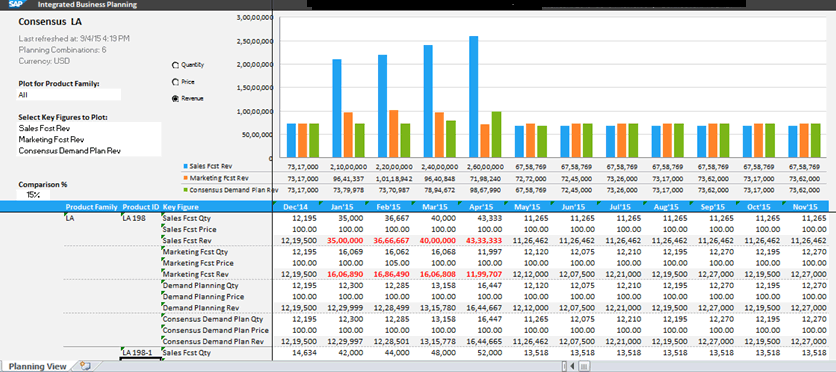This screenshot has width=836, height=372.
Task: Insert a new worksheet next to Planning View
Action: pyautogui.click(x=85, y=366)
